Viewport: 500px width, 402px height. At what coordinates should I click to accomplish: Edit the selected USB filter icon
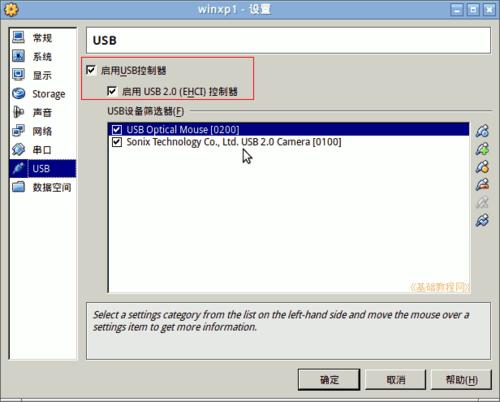[x=482, y=166]
